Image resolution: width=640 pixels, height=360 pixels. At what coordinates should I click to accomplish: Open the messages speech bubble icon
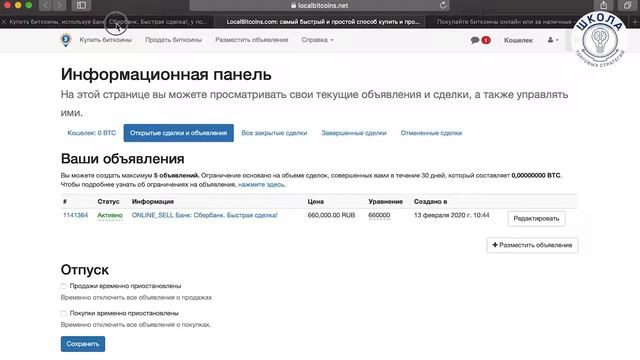coord(475,40)
